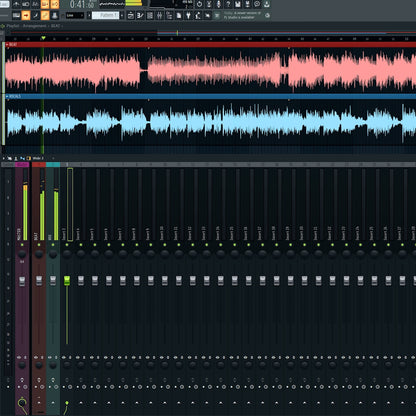Click the green playhead marker on timeline
Screen dimensions: 416x416
click(x=43, y=38)
